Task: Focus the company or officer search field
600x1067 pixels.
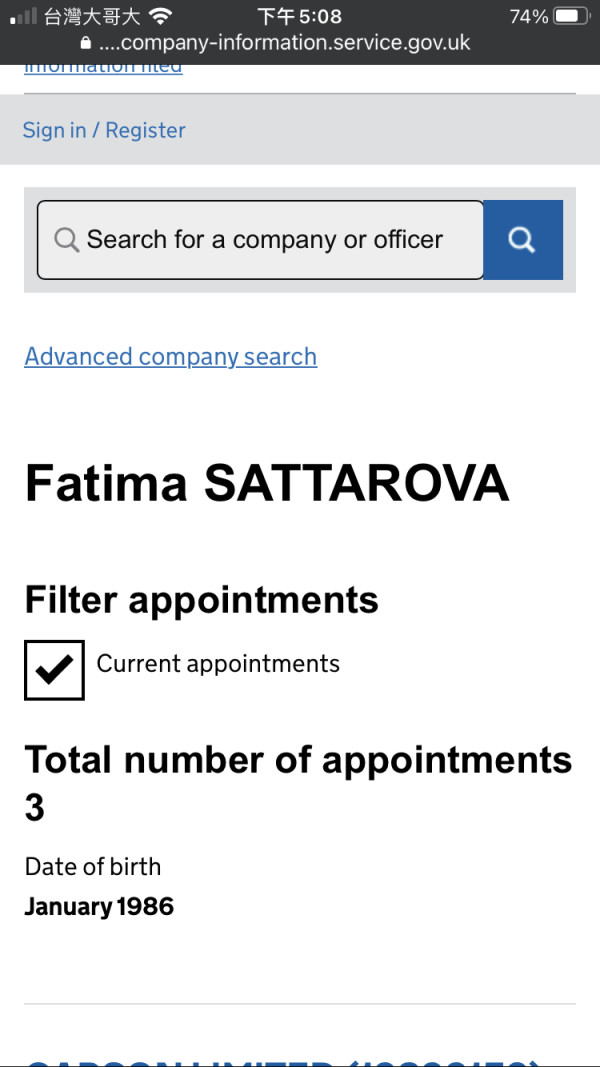Action: coord(265,240)
